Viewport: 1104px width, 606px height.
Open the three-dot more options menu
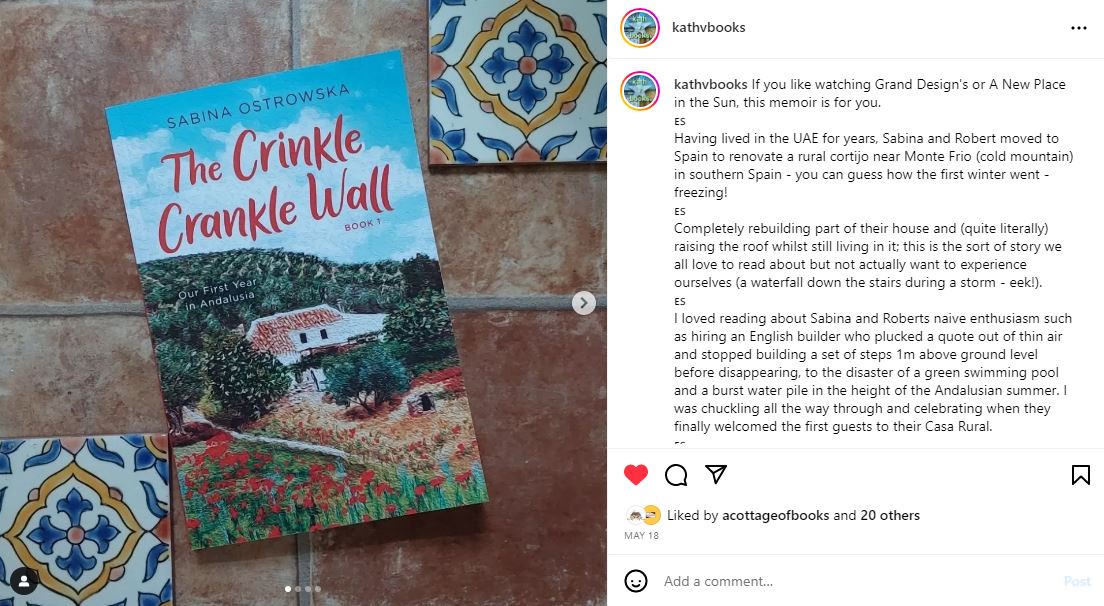pyautogui.click(x=1079, y=28)
